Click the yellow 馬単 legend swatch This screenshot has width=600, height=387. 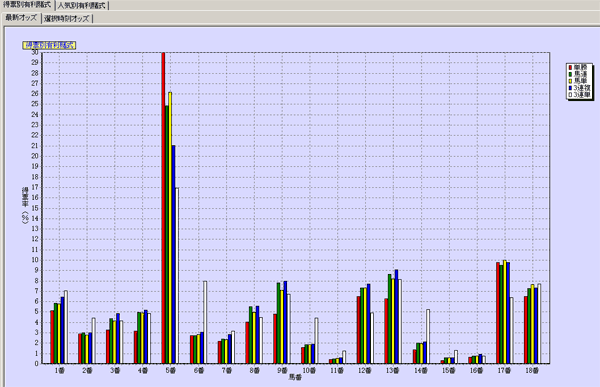[570, 81]
